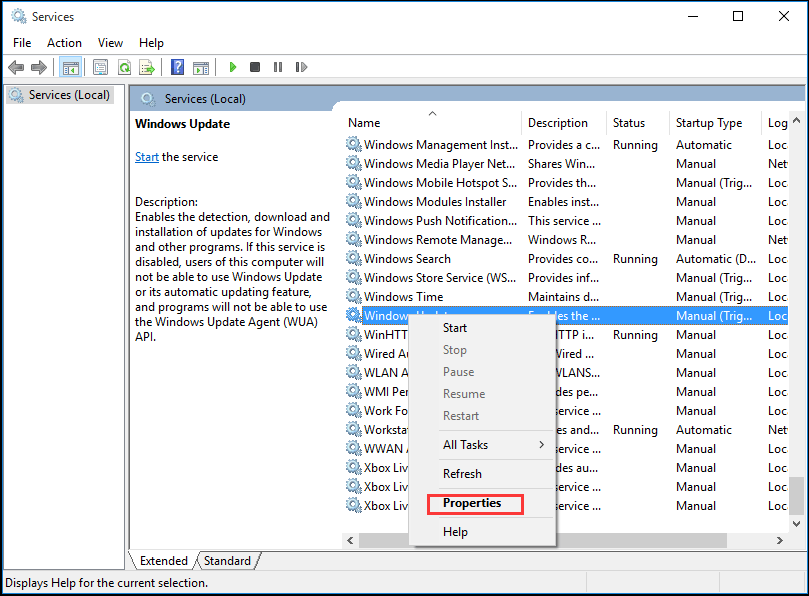Open the Properties toolbar icon
The height and width of the screenshot is (596, 809).
coord(100,67)
